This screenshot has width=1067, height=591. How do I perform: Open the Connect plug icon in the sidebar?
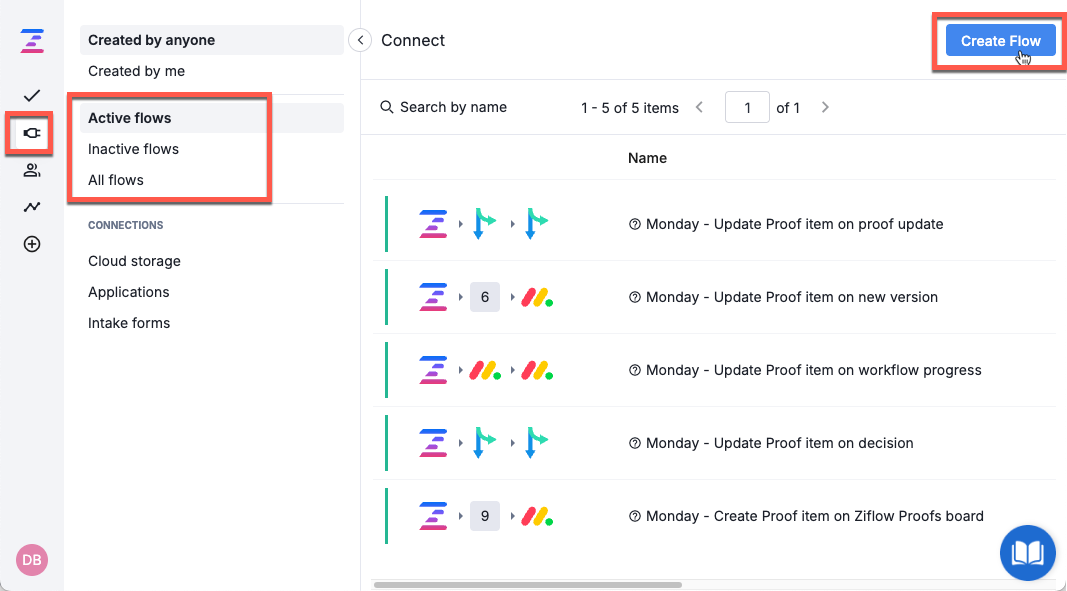click(x=31, y=133)
